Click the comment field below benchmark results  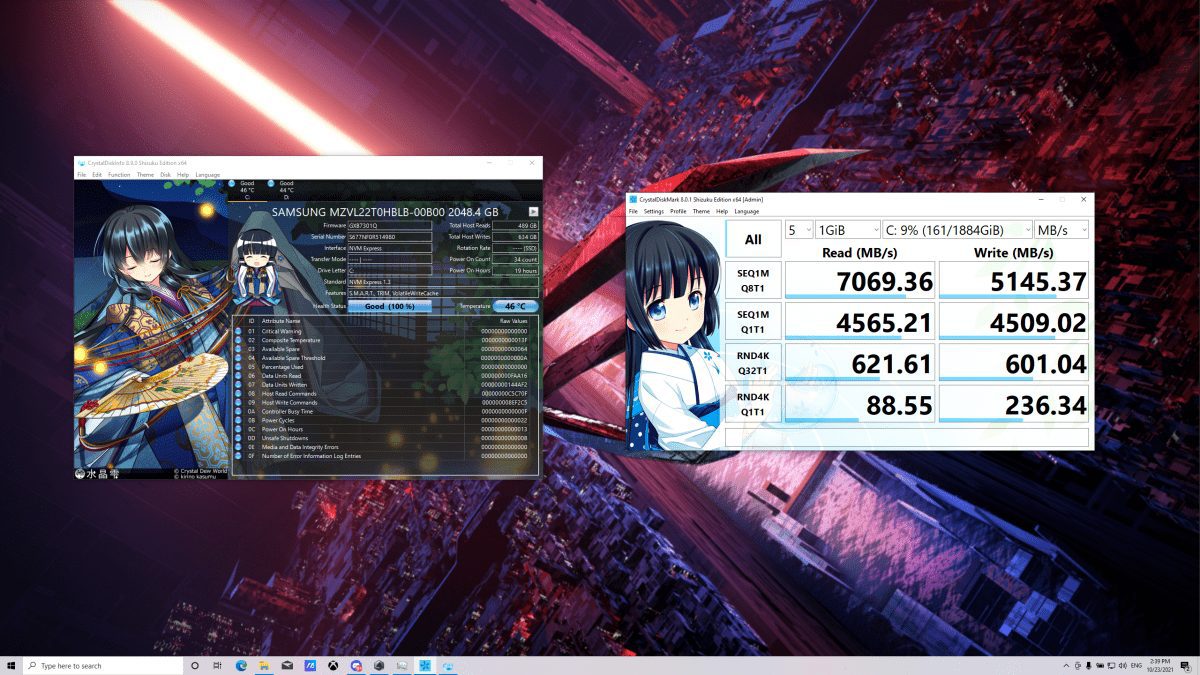click(906, 437)
